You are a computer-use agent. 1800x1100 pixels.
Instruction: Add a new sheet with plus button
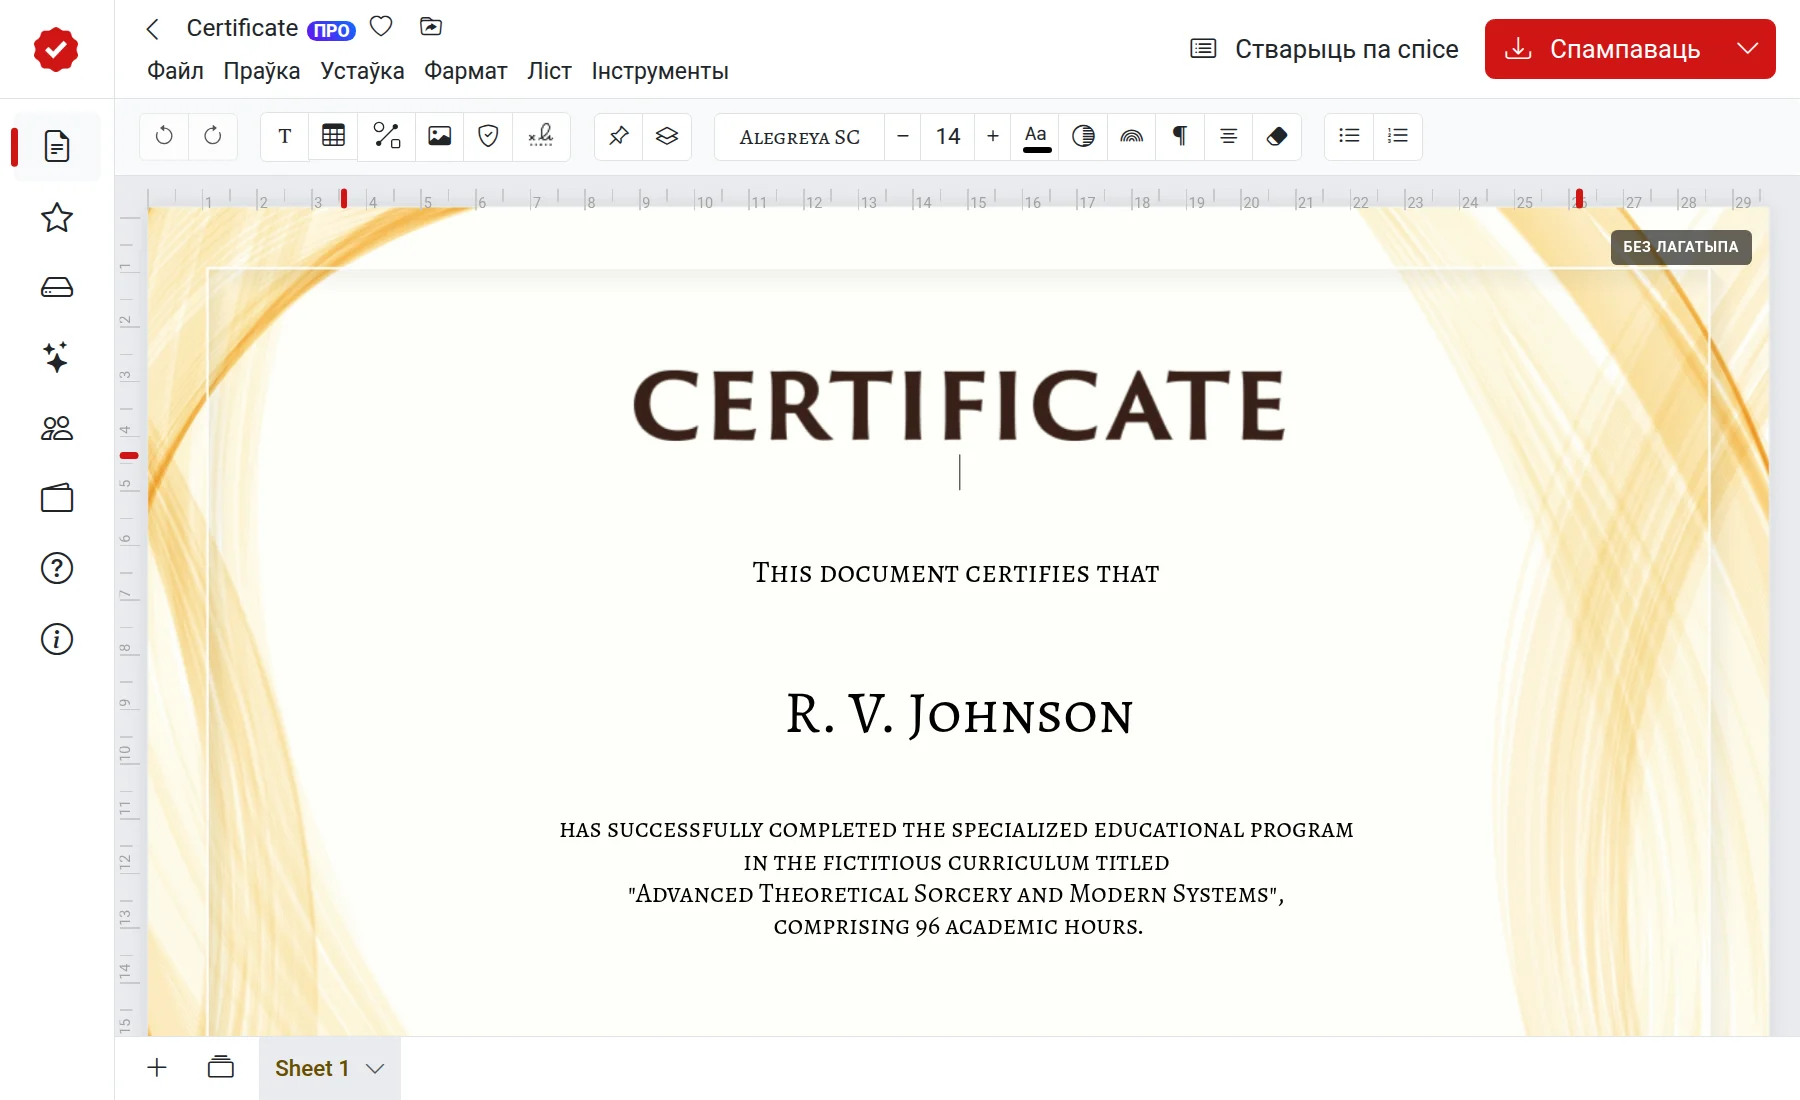tap(157, 1068)
